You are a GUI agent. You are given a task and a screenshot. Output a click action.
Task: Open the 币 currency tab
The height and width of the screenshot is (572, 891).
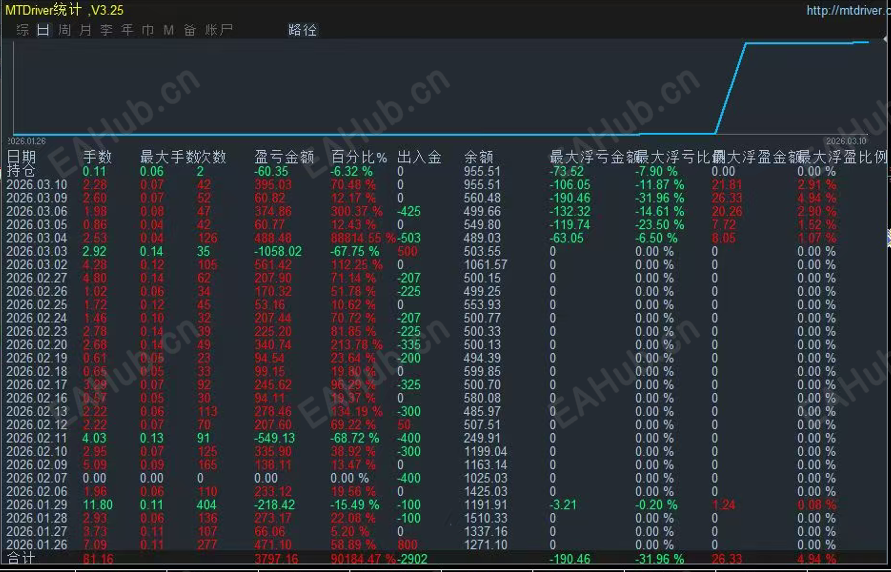pyautogui.click(x=148, y=30)
